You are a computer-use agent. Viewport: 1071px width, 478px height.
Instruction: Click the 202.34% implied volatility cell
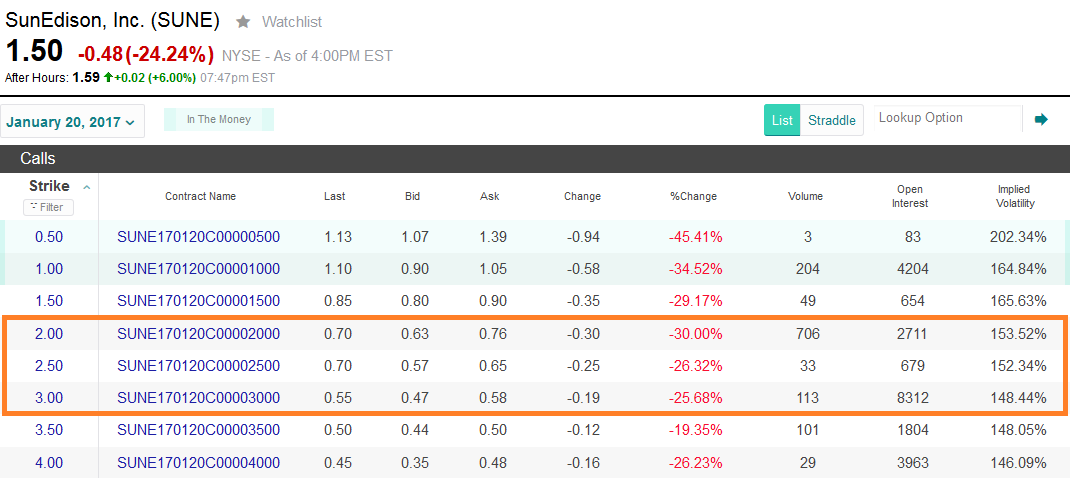(x=1018, y=237)
